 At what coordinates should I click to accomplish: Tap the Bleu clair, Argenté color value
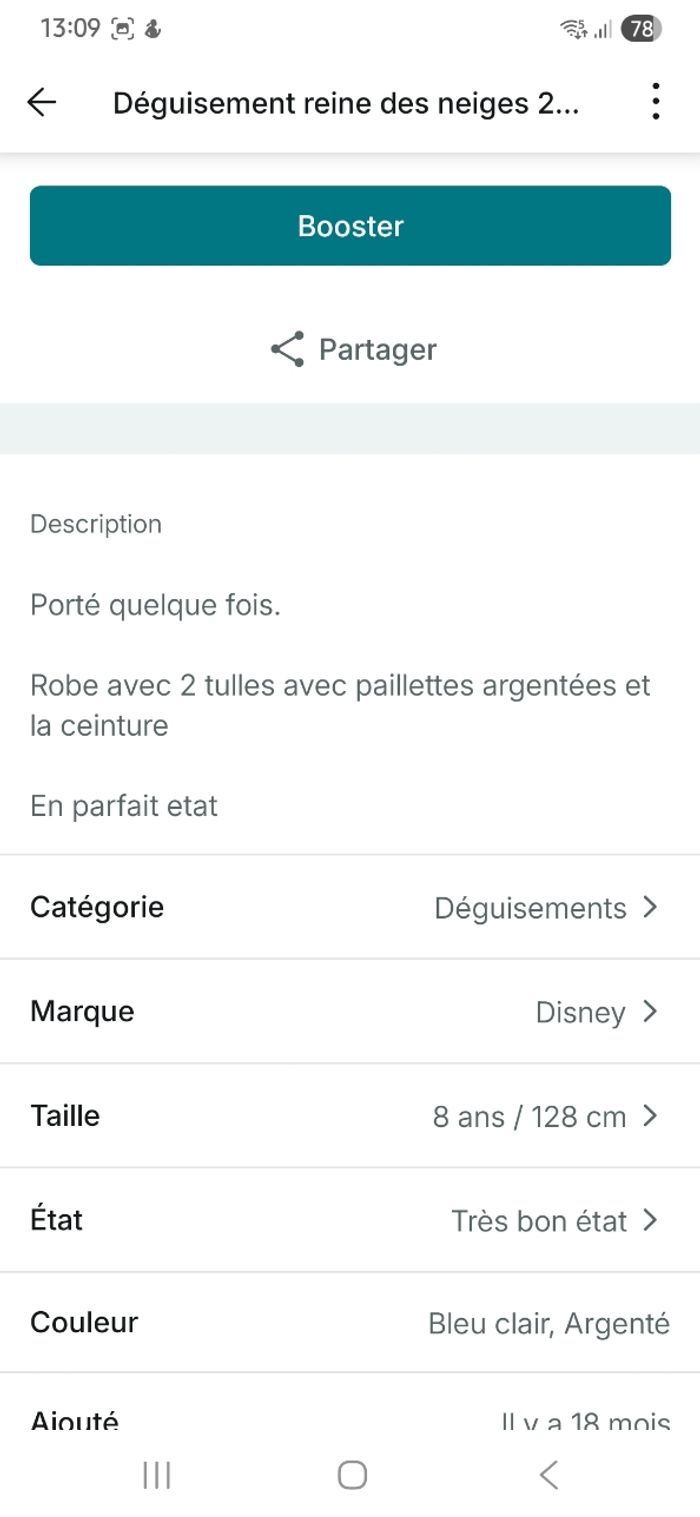(x=549, y=1323)
